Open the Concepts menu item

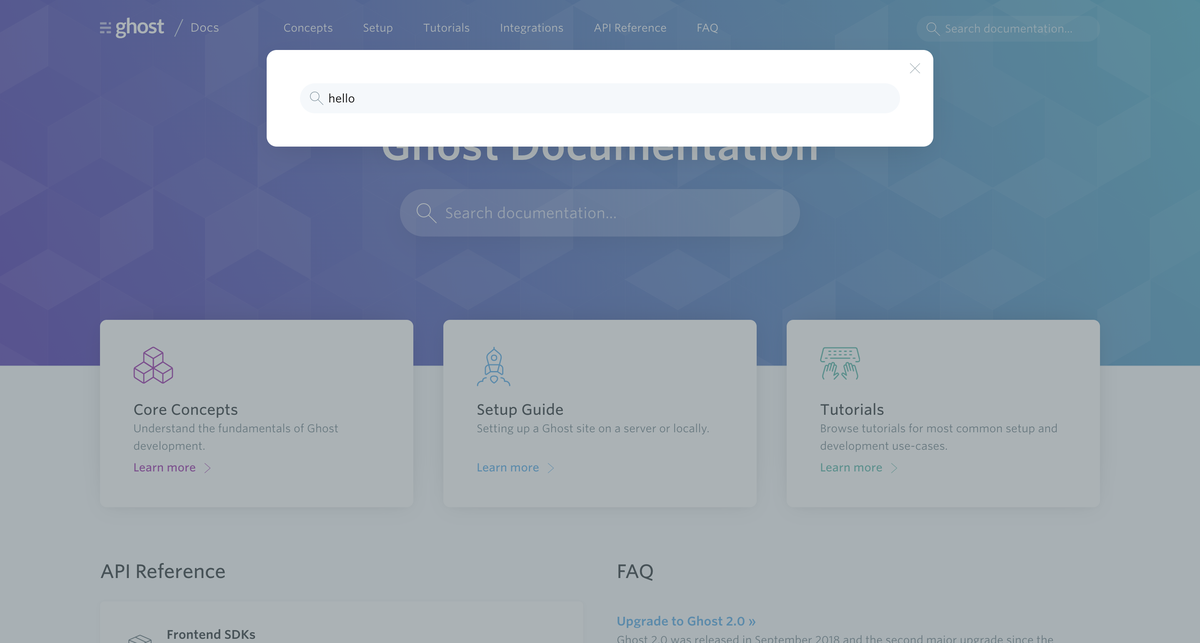point(308,28)
